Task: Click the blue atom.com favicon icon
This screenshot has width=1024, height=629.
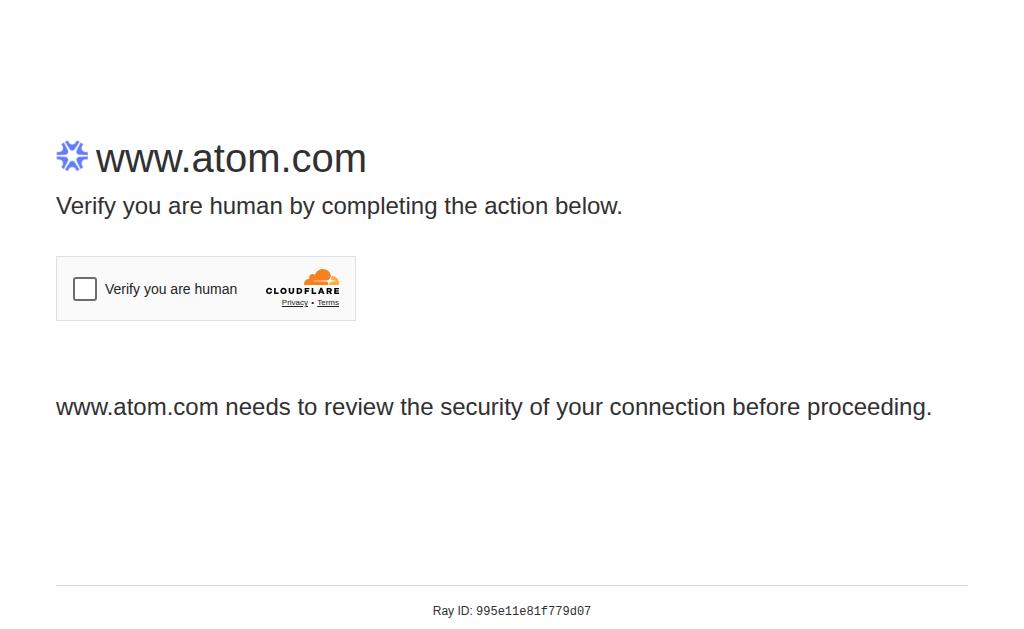Action: coord(72,156)
